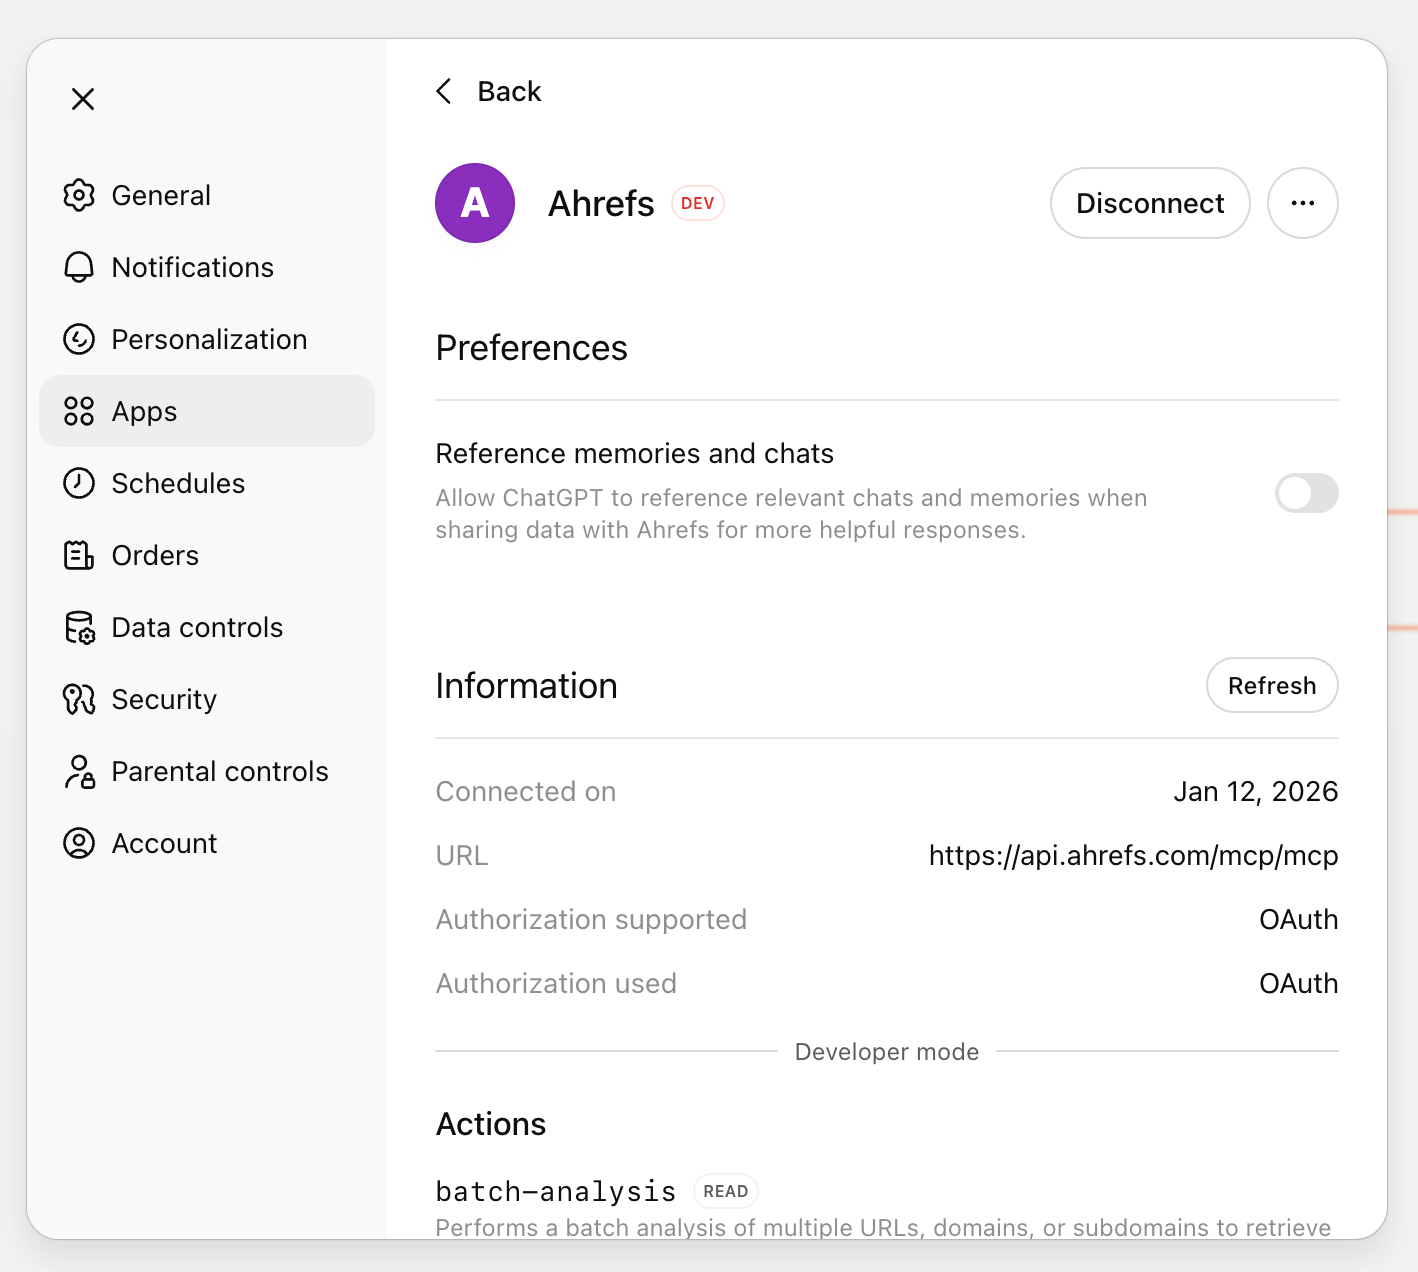Close the settings dialog
Image resolution: width=1418 pixels, height=1272 pixels.
click(83, 99)
